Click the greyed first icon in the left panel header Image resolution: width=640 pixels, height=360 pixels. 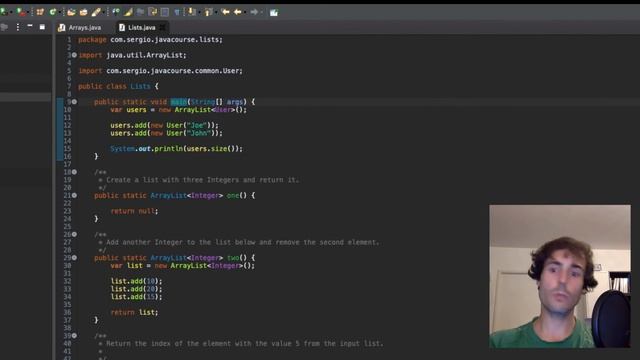(4, 27)
